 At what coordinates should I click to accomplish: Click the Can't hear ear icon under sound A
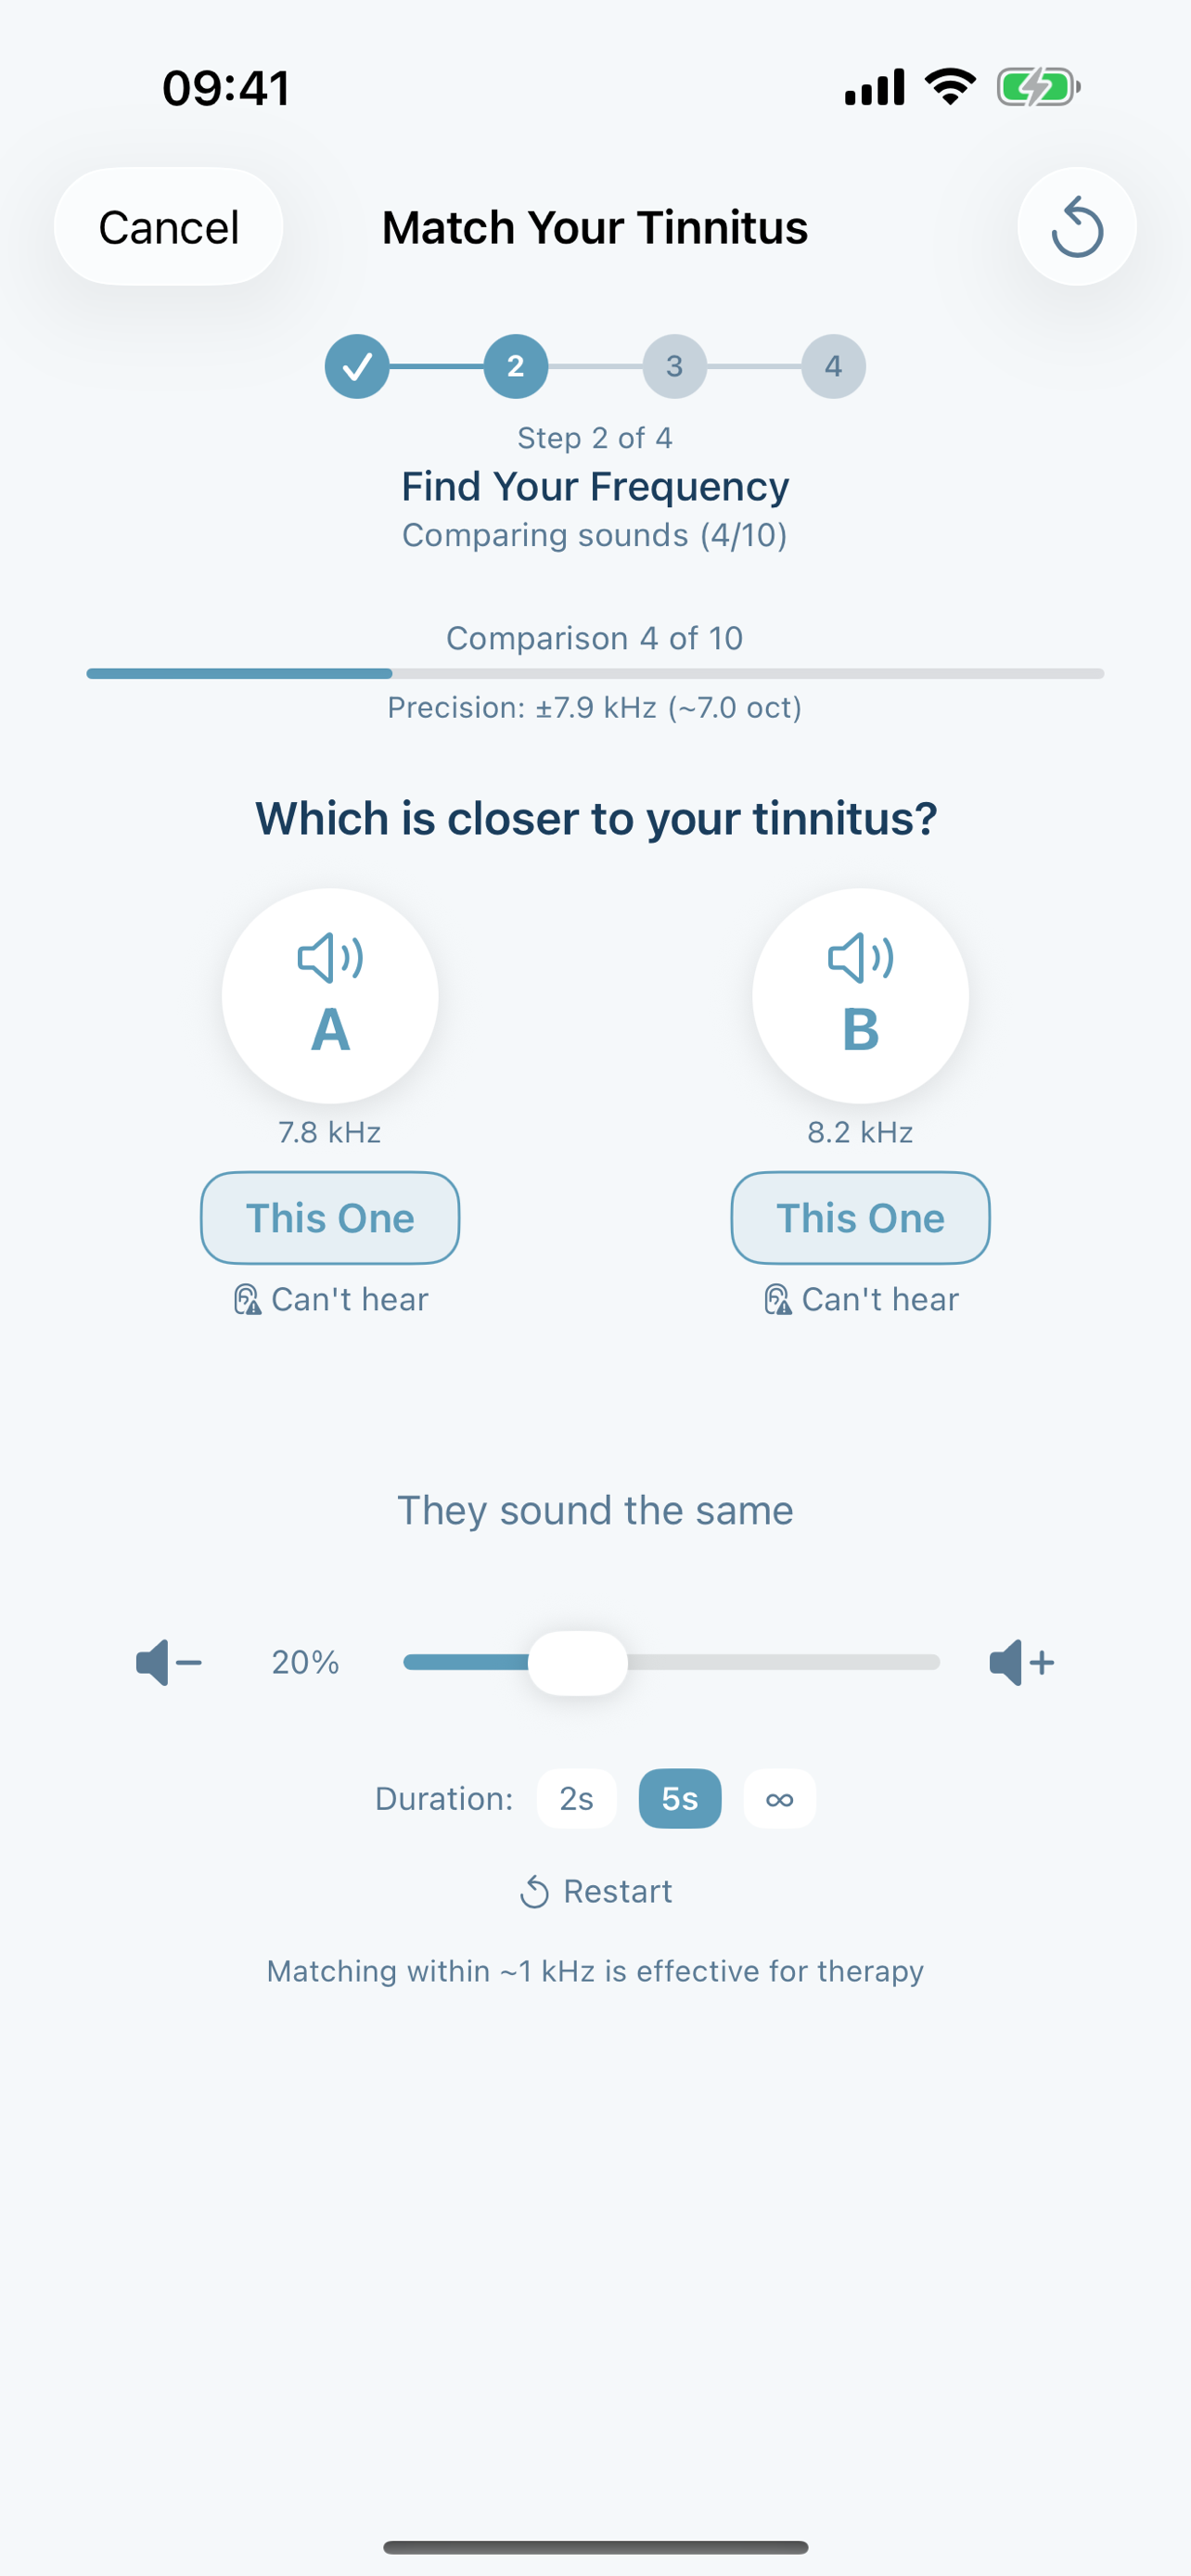click(x=246, y=1298)
